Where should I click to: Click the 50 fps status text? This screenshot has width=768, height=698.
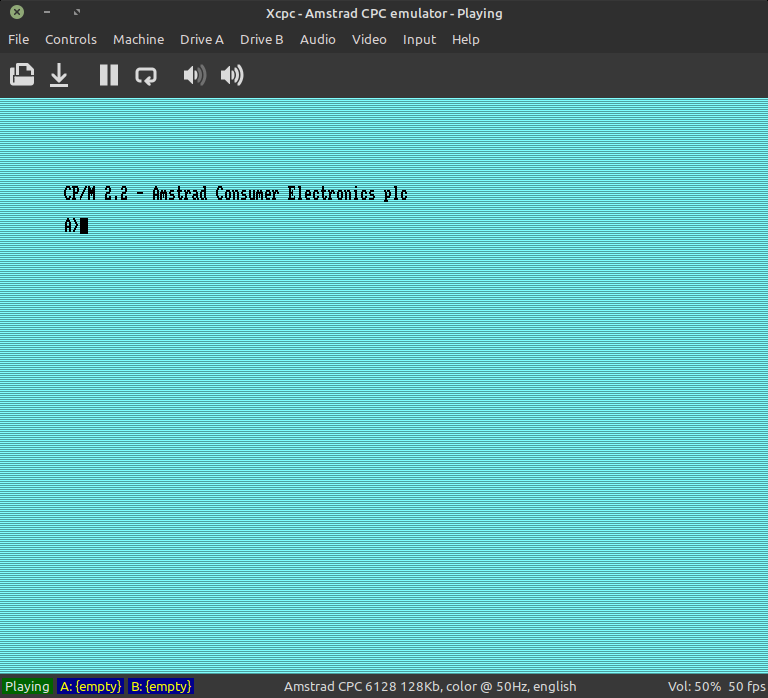747,686
